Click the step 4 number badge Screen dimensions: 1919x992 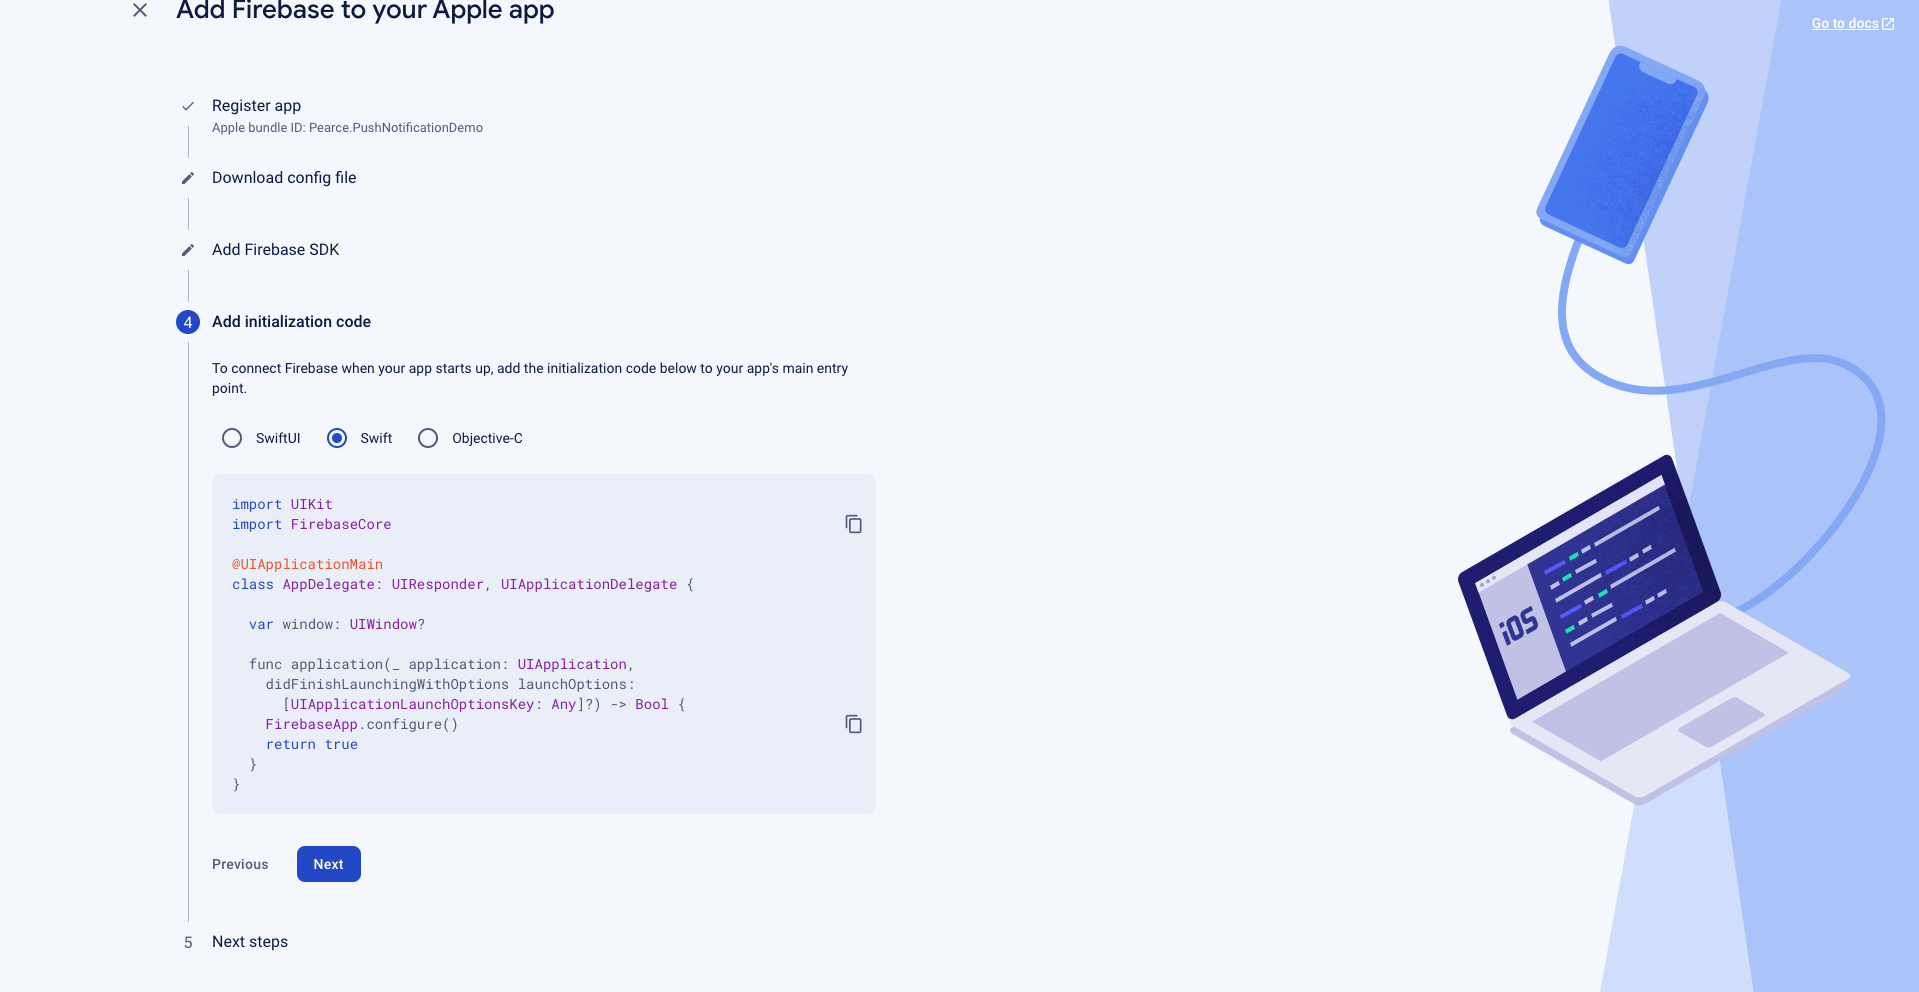coord(188,322)
